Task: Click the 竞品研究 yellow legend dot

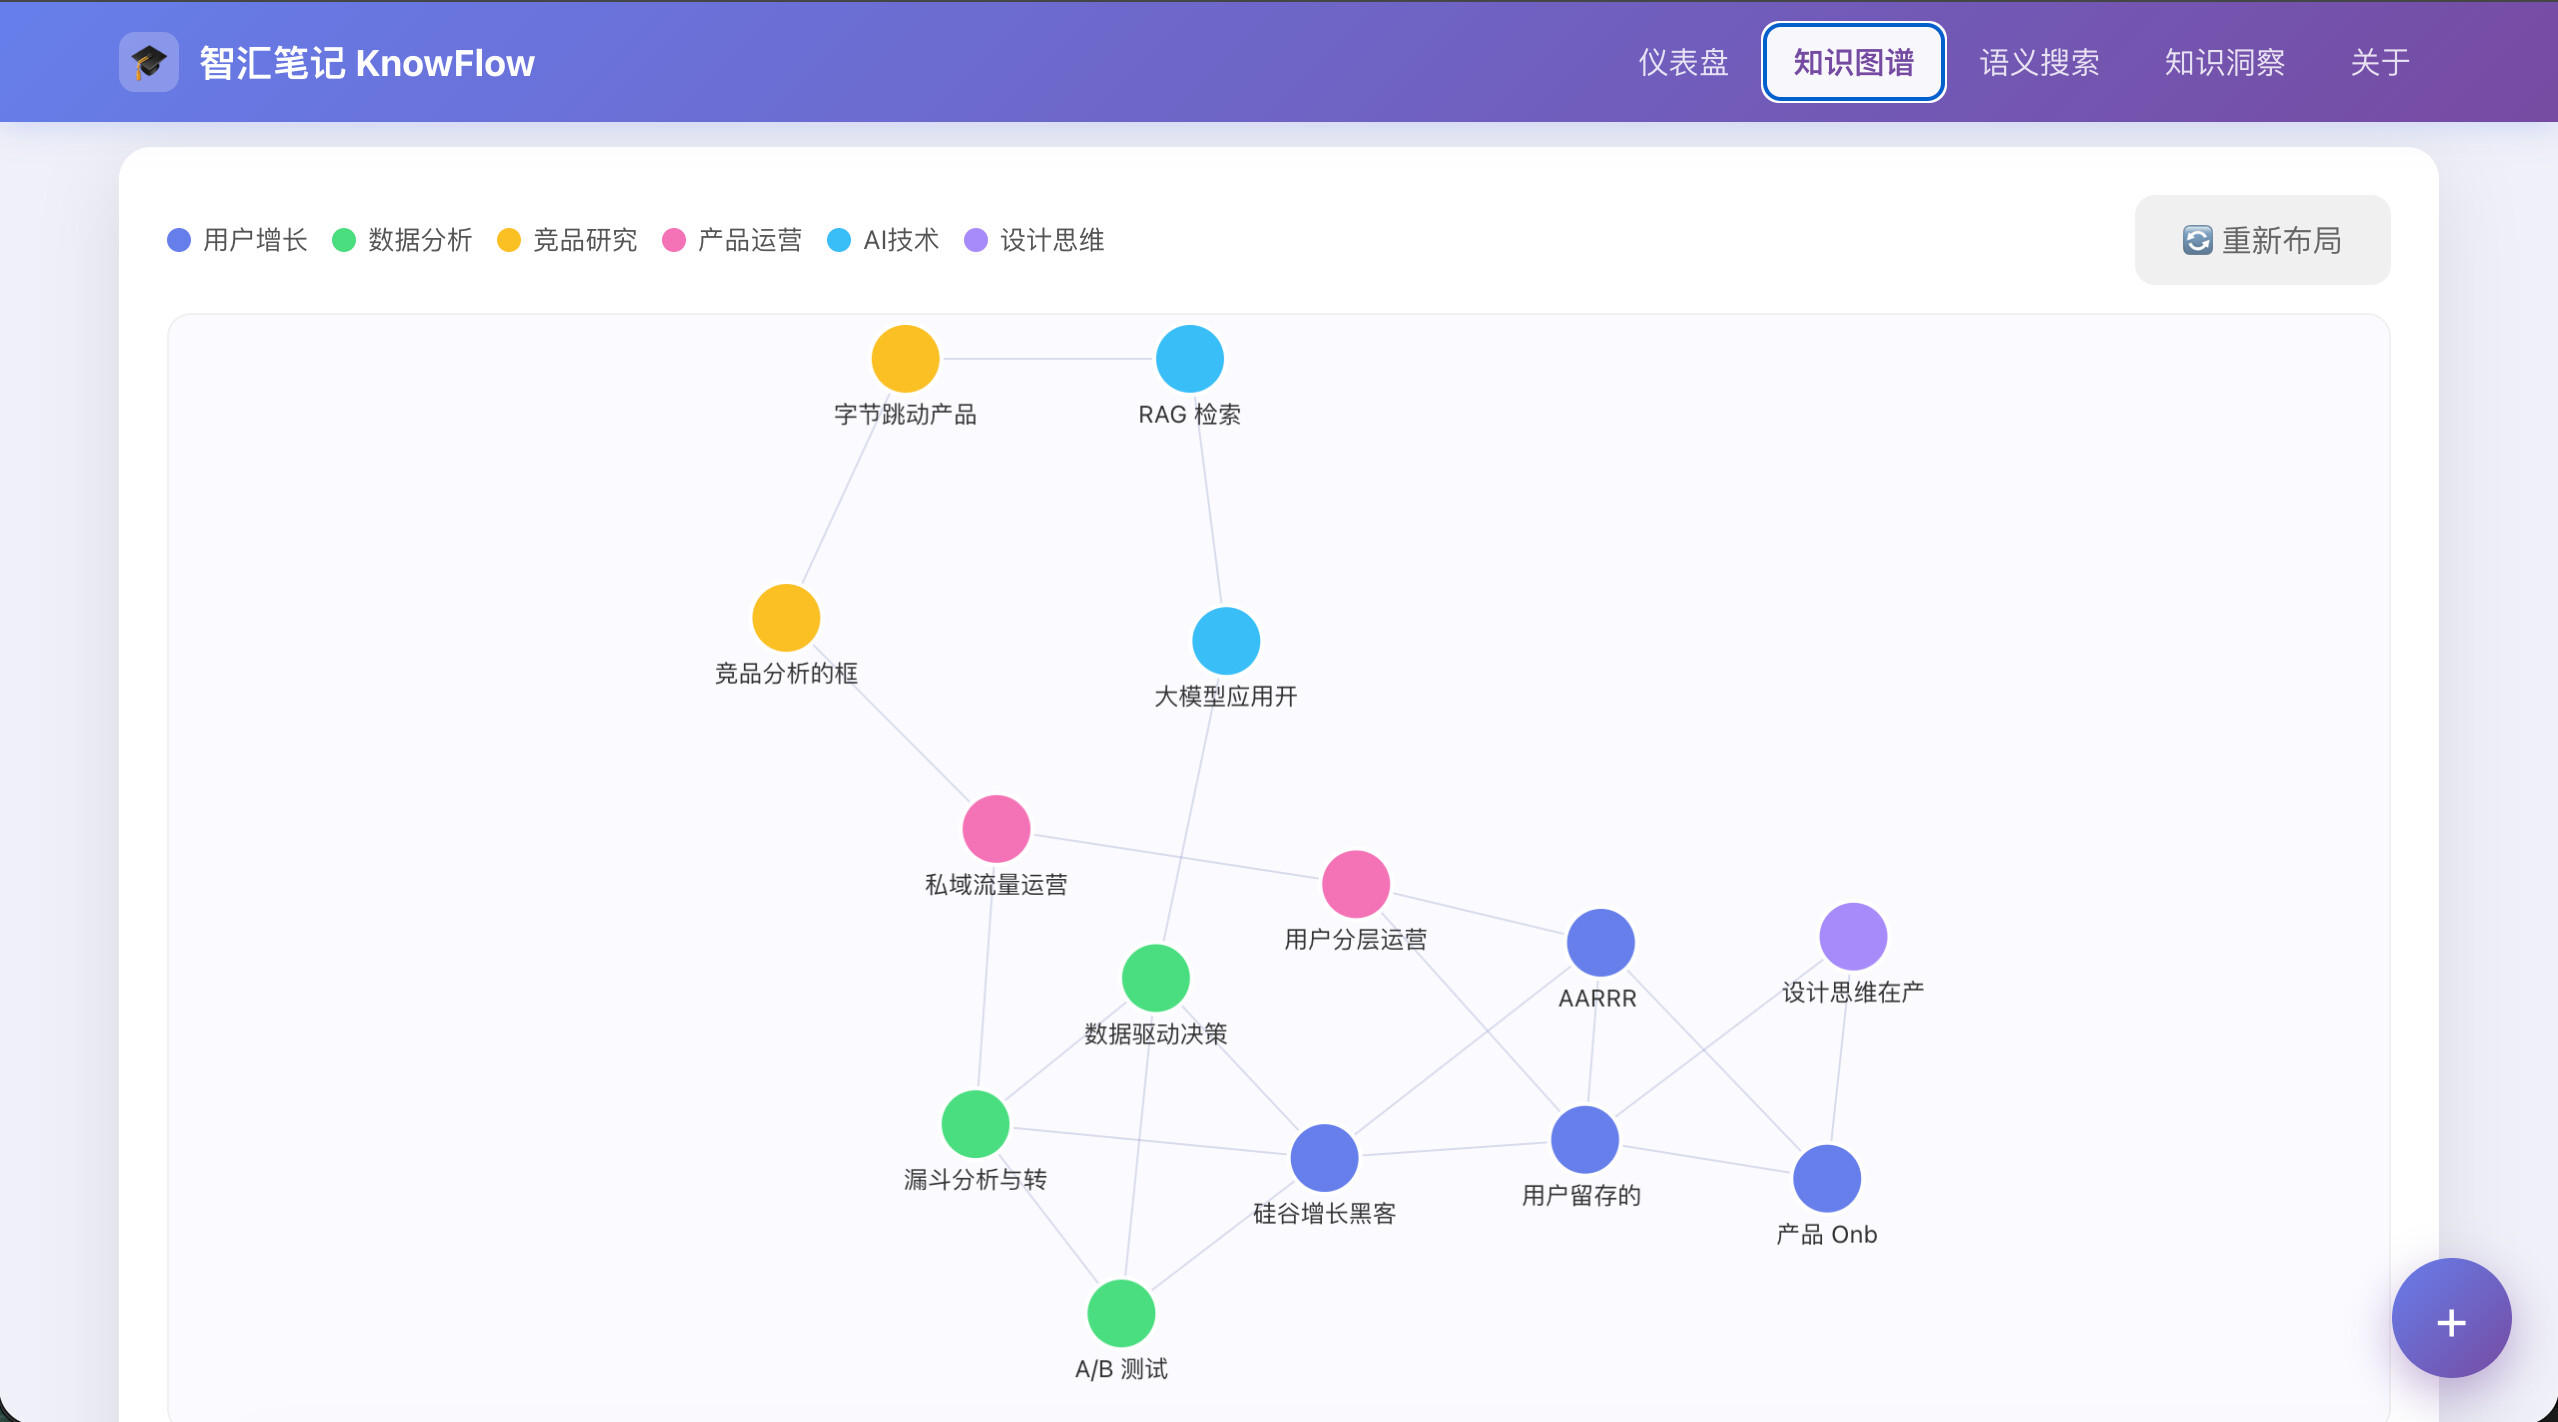Action: [509, 240]
